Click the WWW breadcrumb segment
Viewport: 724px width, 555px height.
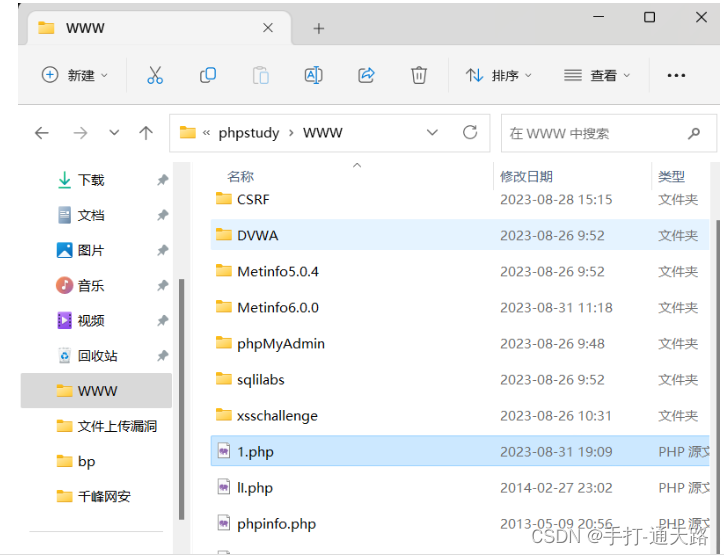(323, 133)
